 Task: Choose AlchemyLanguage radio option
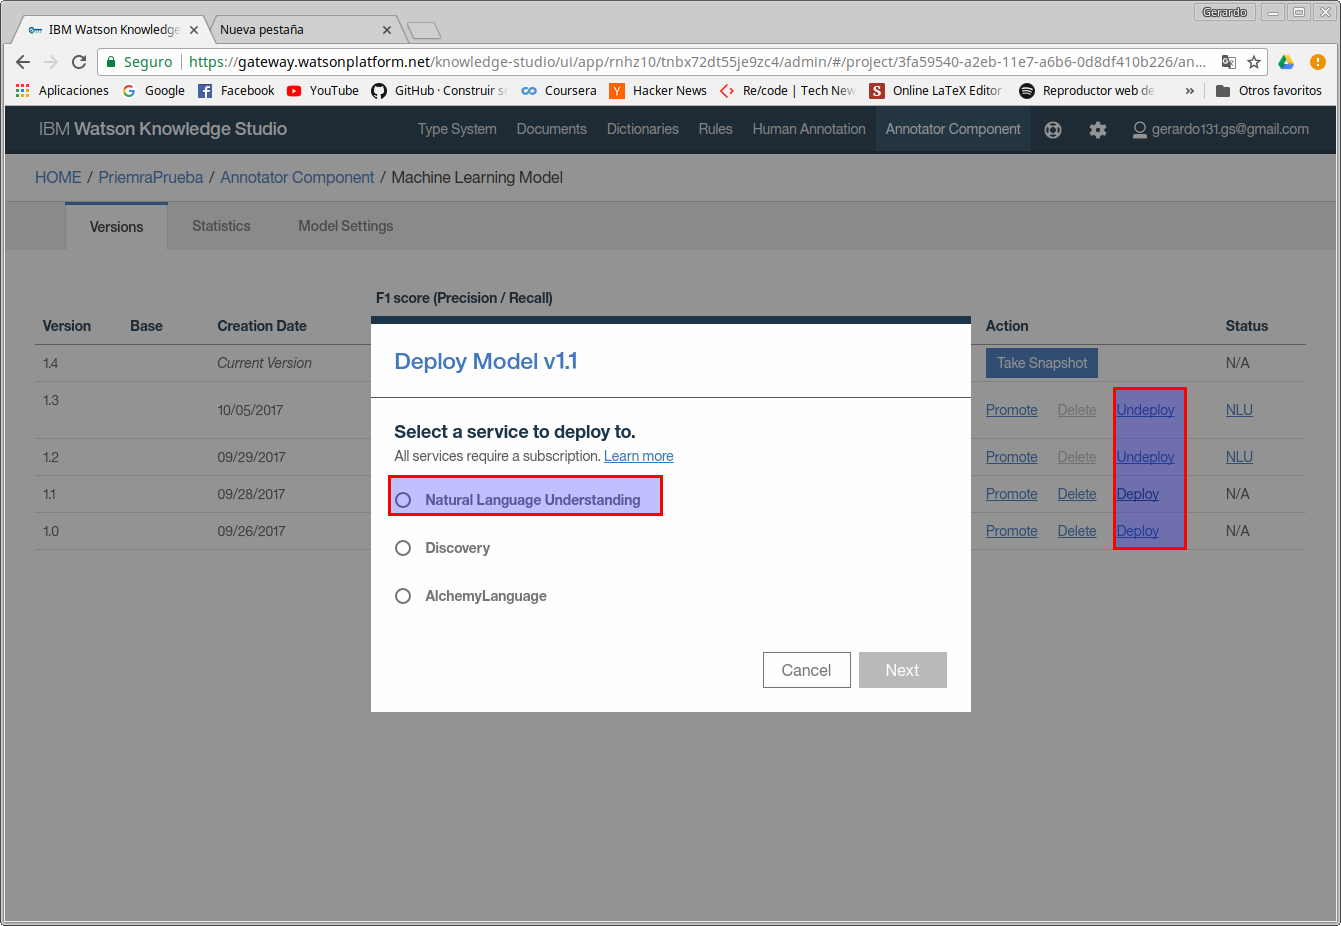(x=403, y=596)
